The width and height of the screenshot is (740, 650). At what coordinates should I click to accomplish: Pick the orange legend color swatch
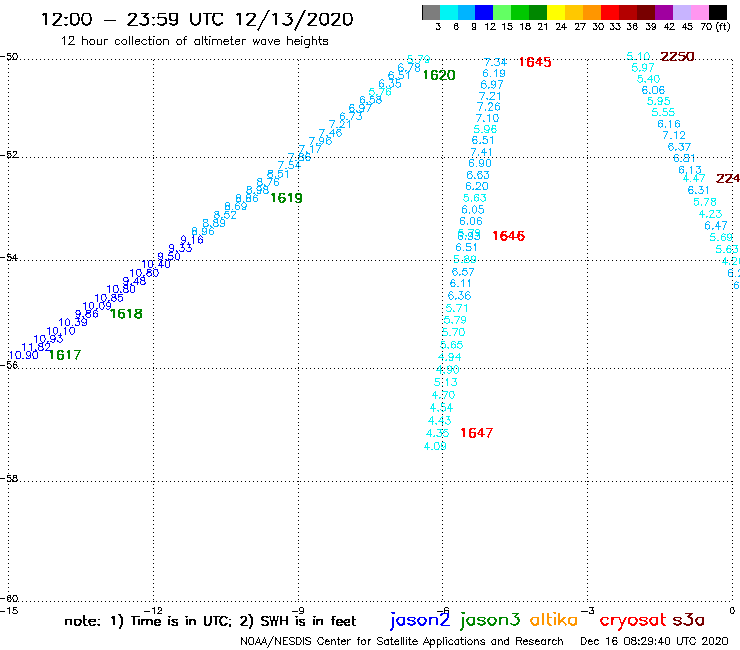coord(592,12)
